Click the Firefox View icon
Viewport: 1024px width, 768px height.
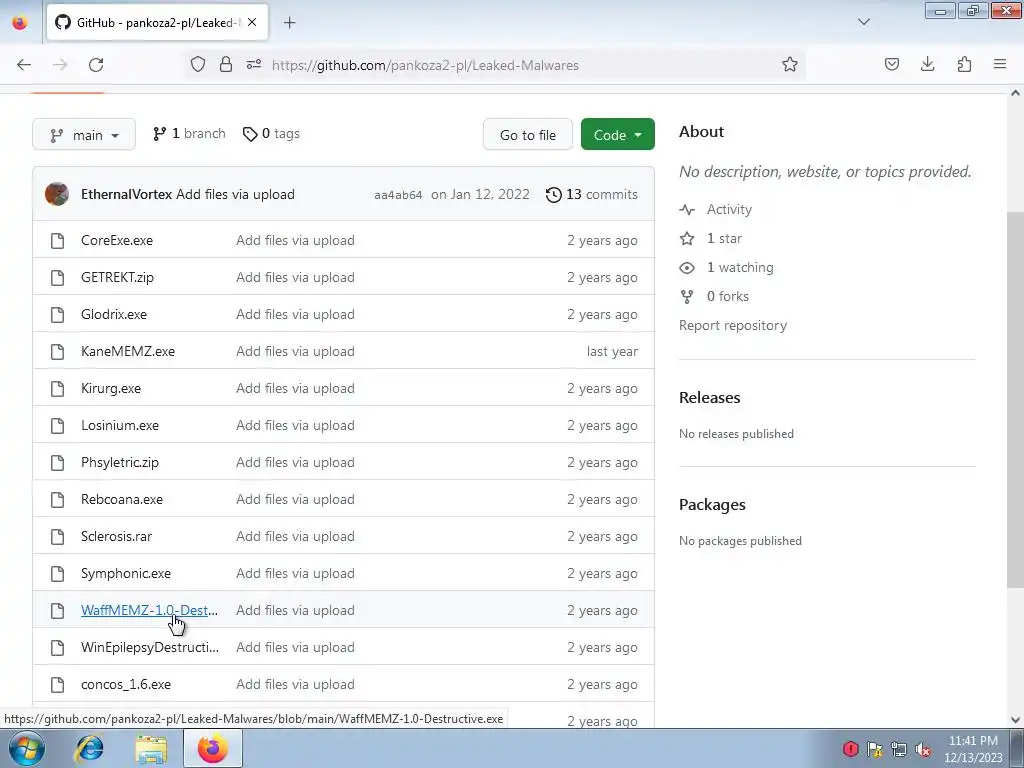coord(20,23)
